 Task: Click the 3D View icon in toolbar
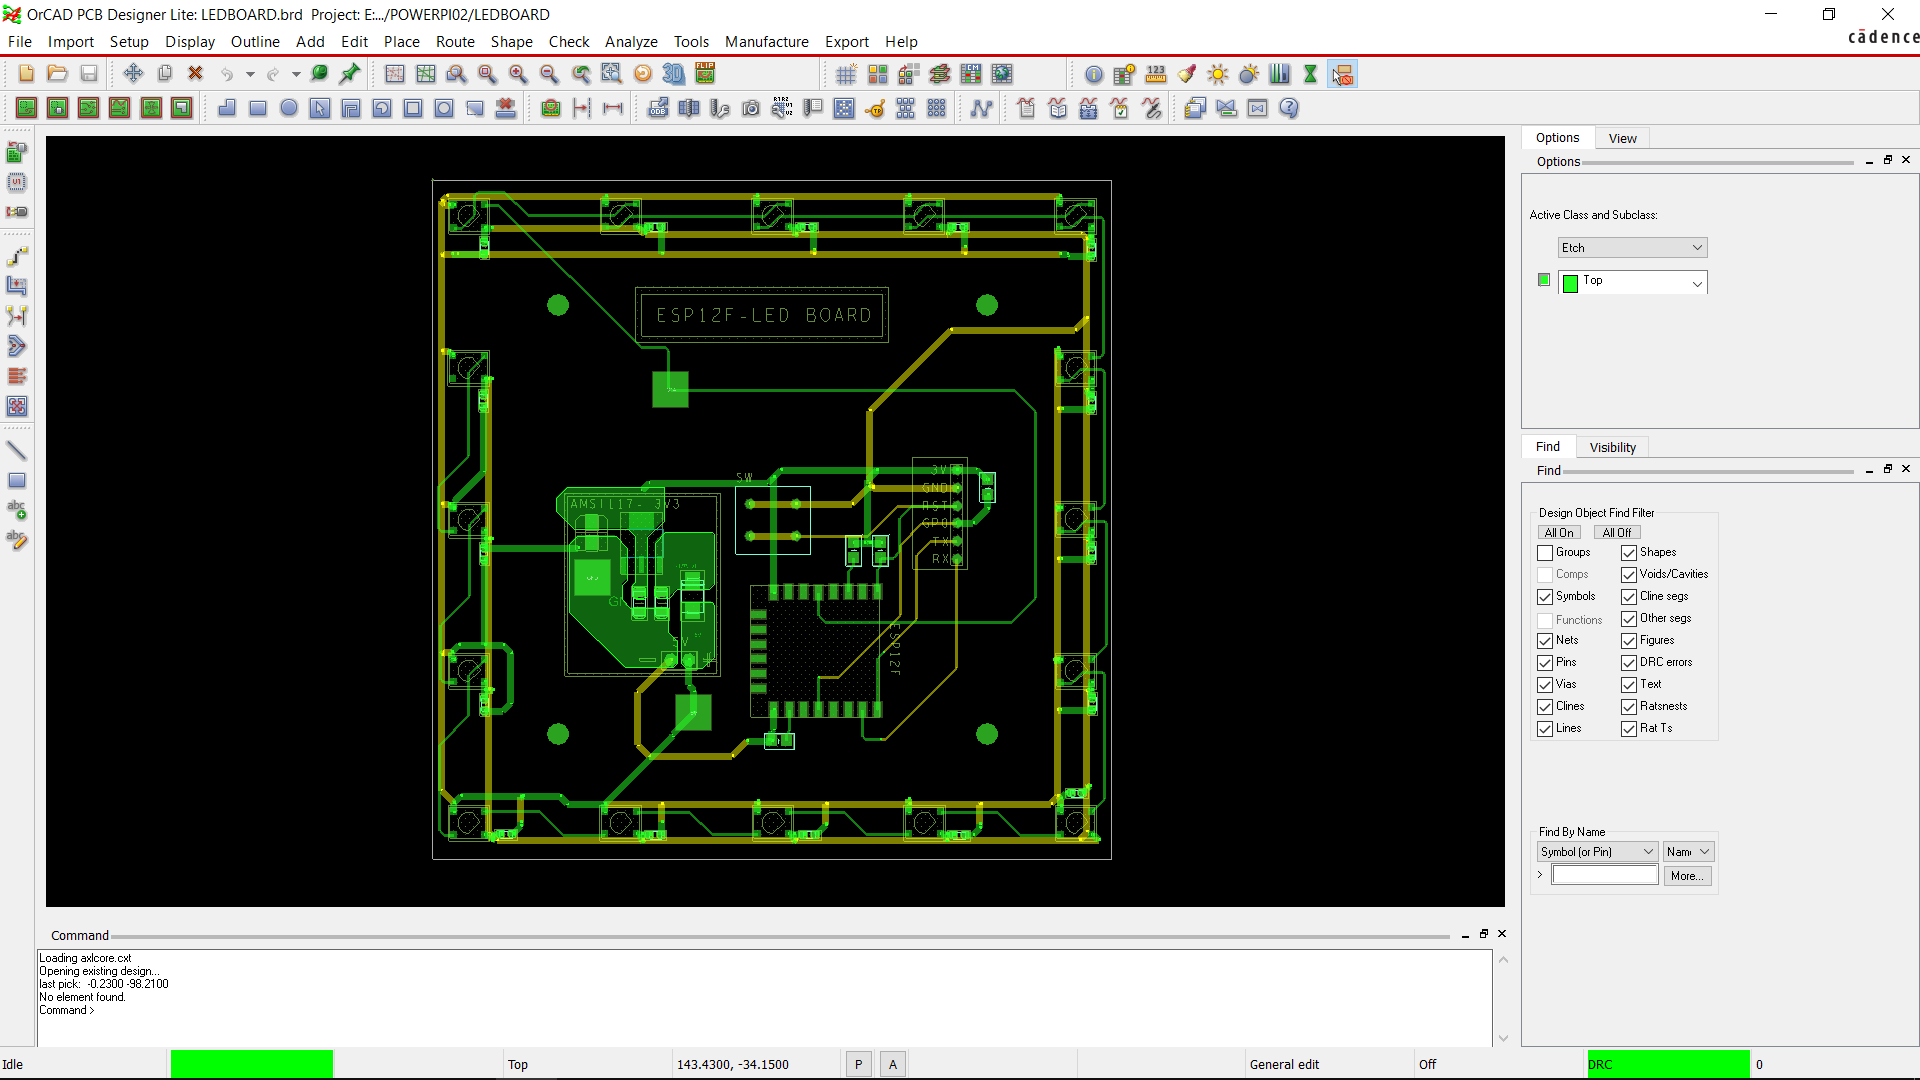pos(675,73)
